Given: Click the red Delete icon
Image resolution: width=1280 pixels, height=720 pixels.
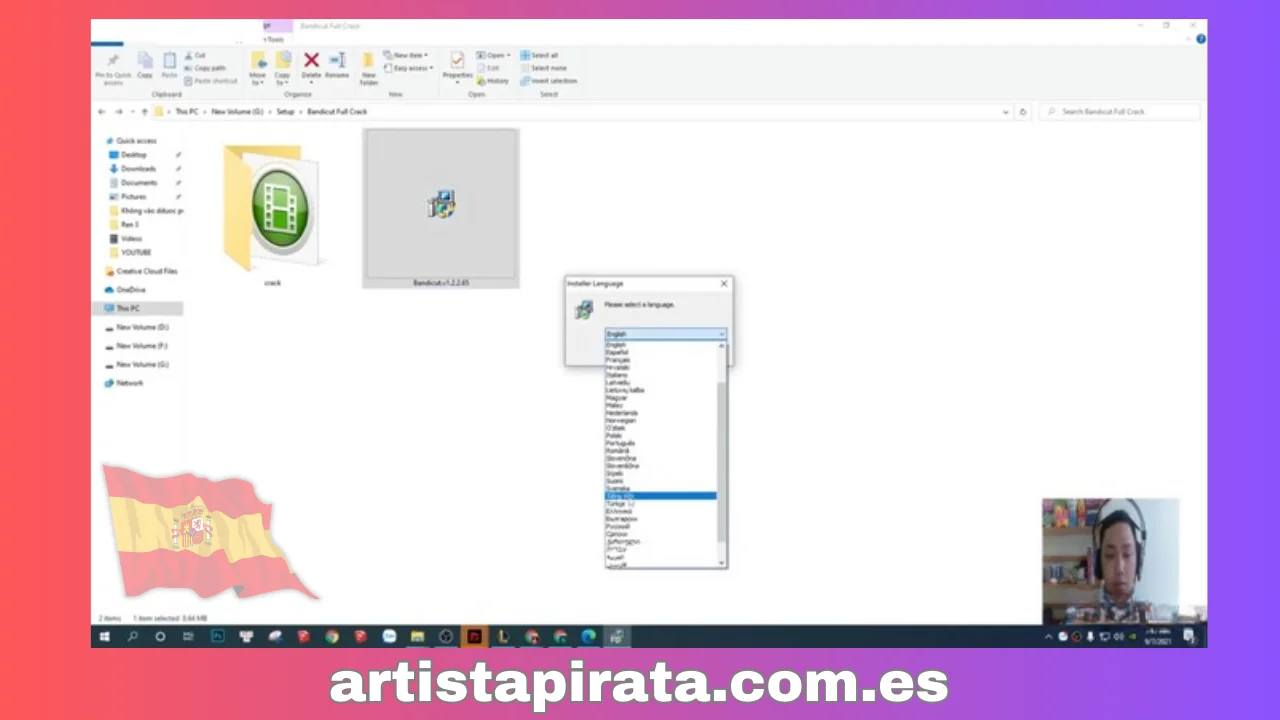Looking at the screenshot, I should point(311,60).
